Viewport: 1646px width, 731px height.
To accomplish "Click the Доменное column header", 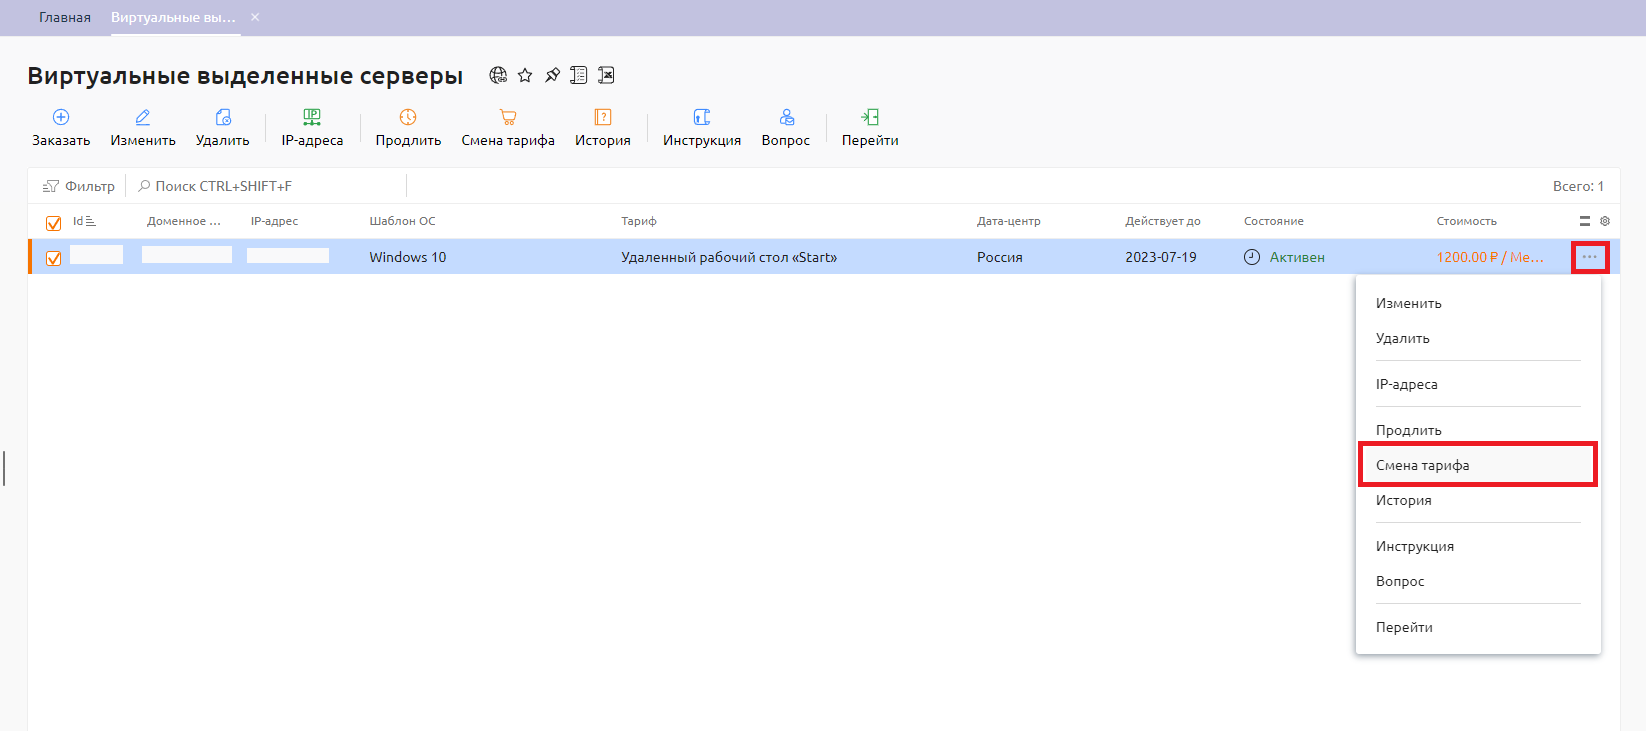I will (x=184, y=221).
